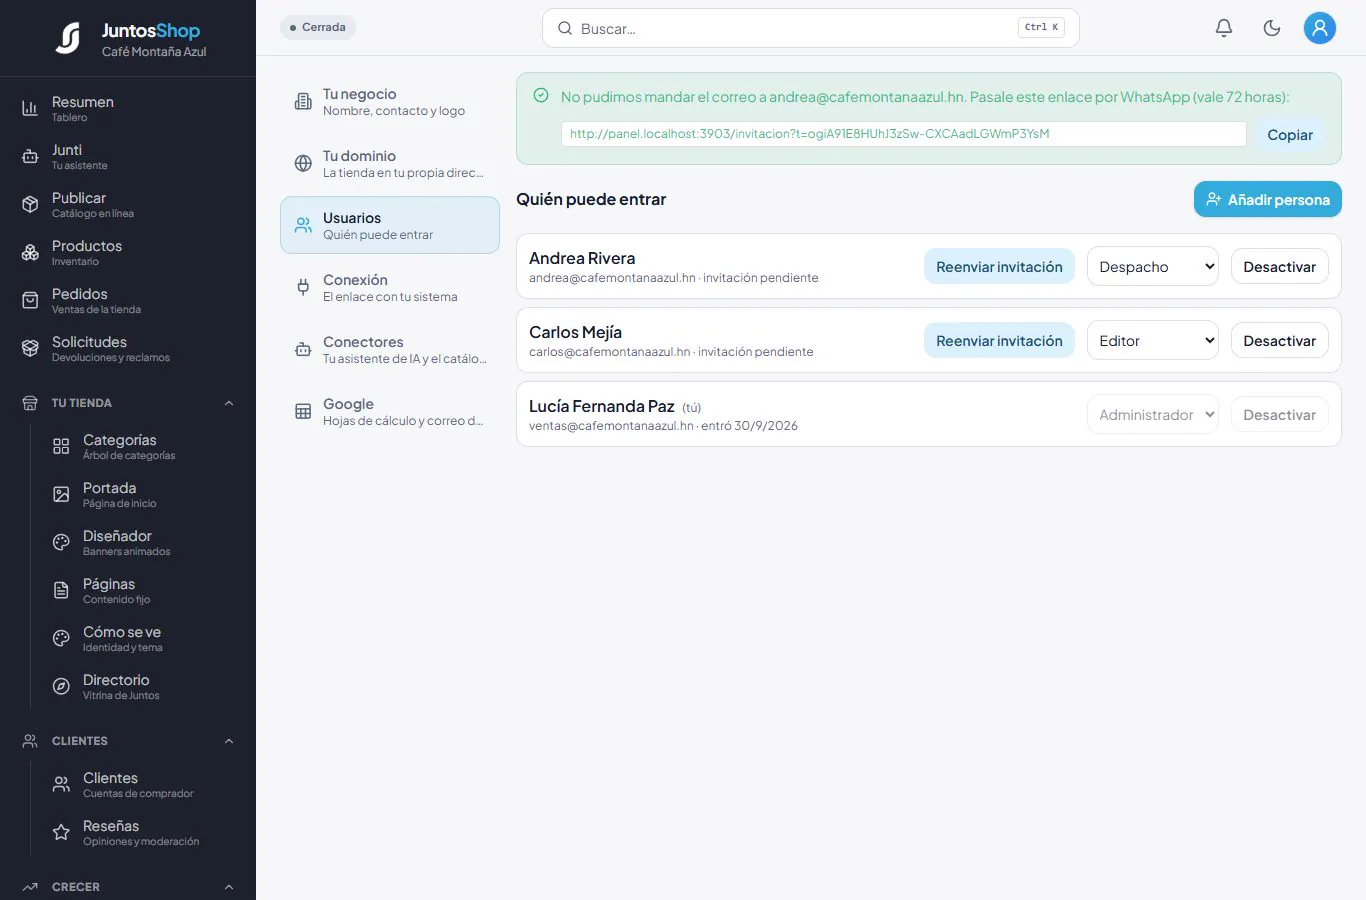Open Carlos Mejía's role dropdown
The image size is (1366, 900).
coord(1153,340)
